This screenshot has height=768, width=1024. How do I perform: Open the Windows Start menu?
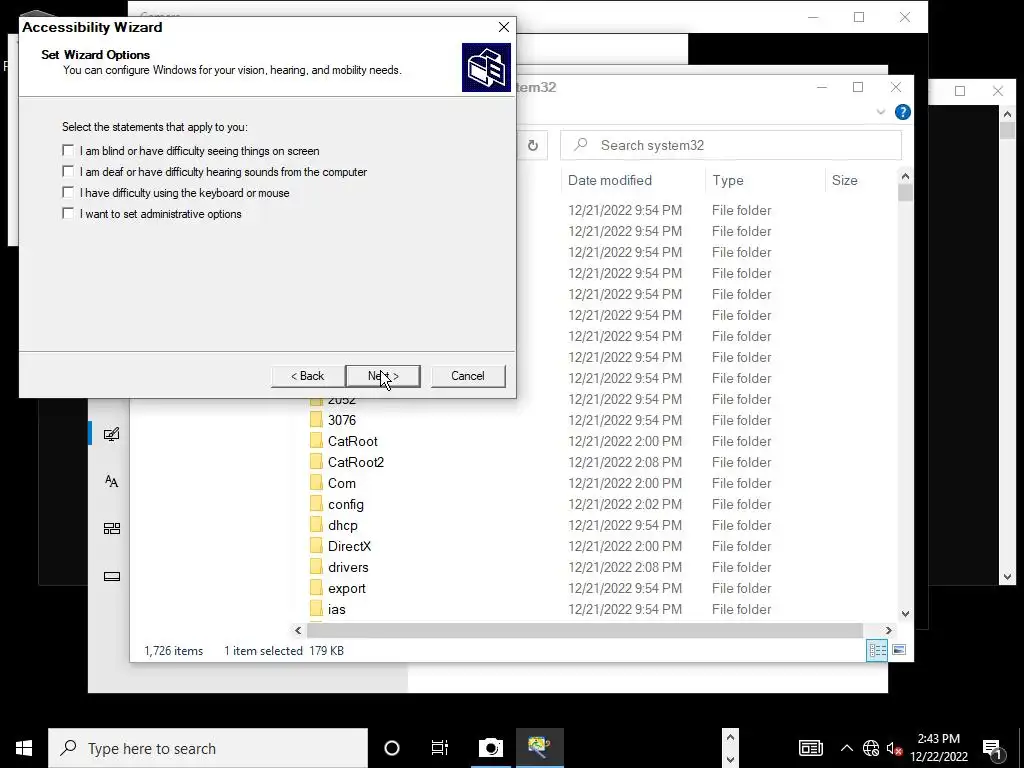click(x=24, y=748)
